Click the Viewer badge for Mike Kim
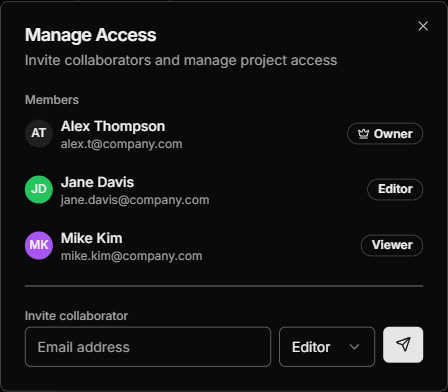 click(392, 245)
